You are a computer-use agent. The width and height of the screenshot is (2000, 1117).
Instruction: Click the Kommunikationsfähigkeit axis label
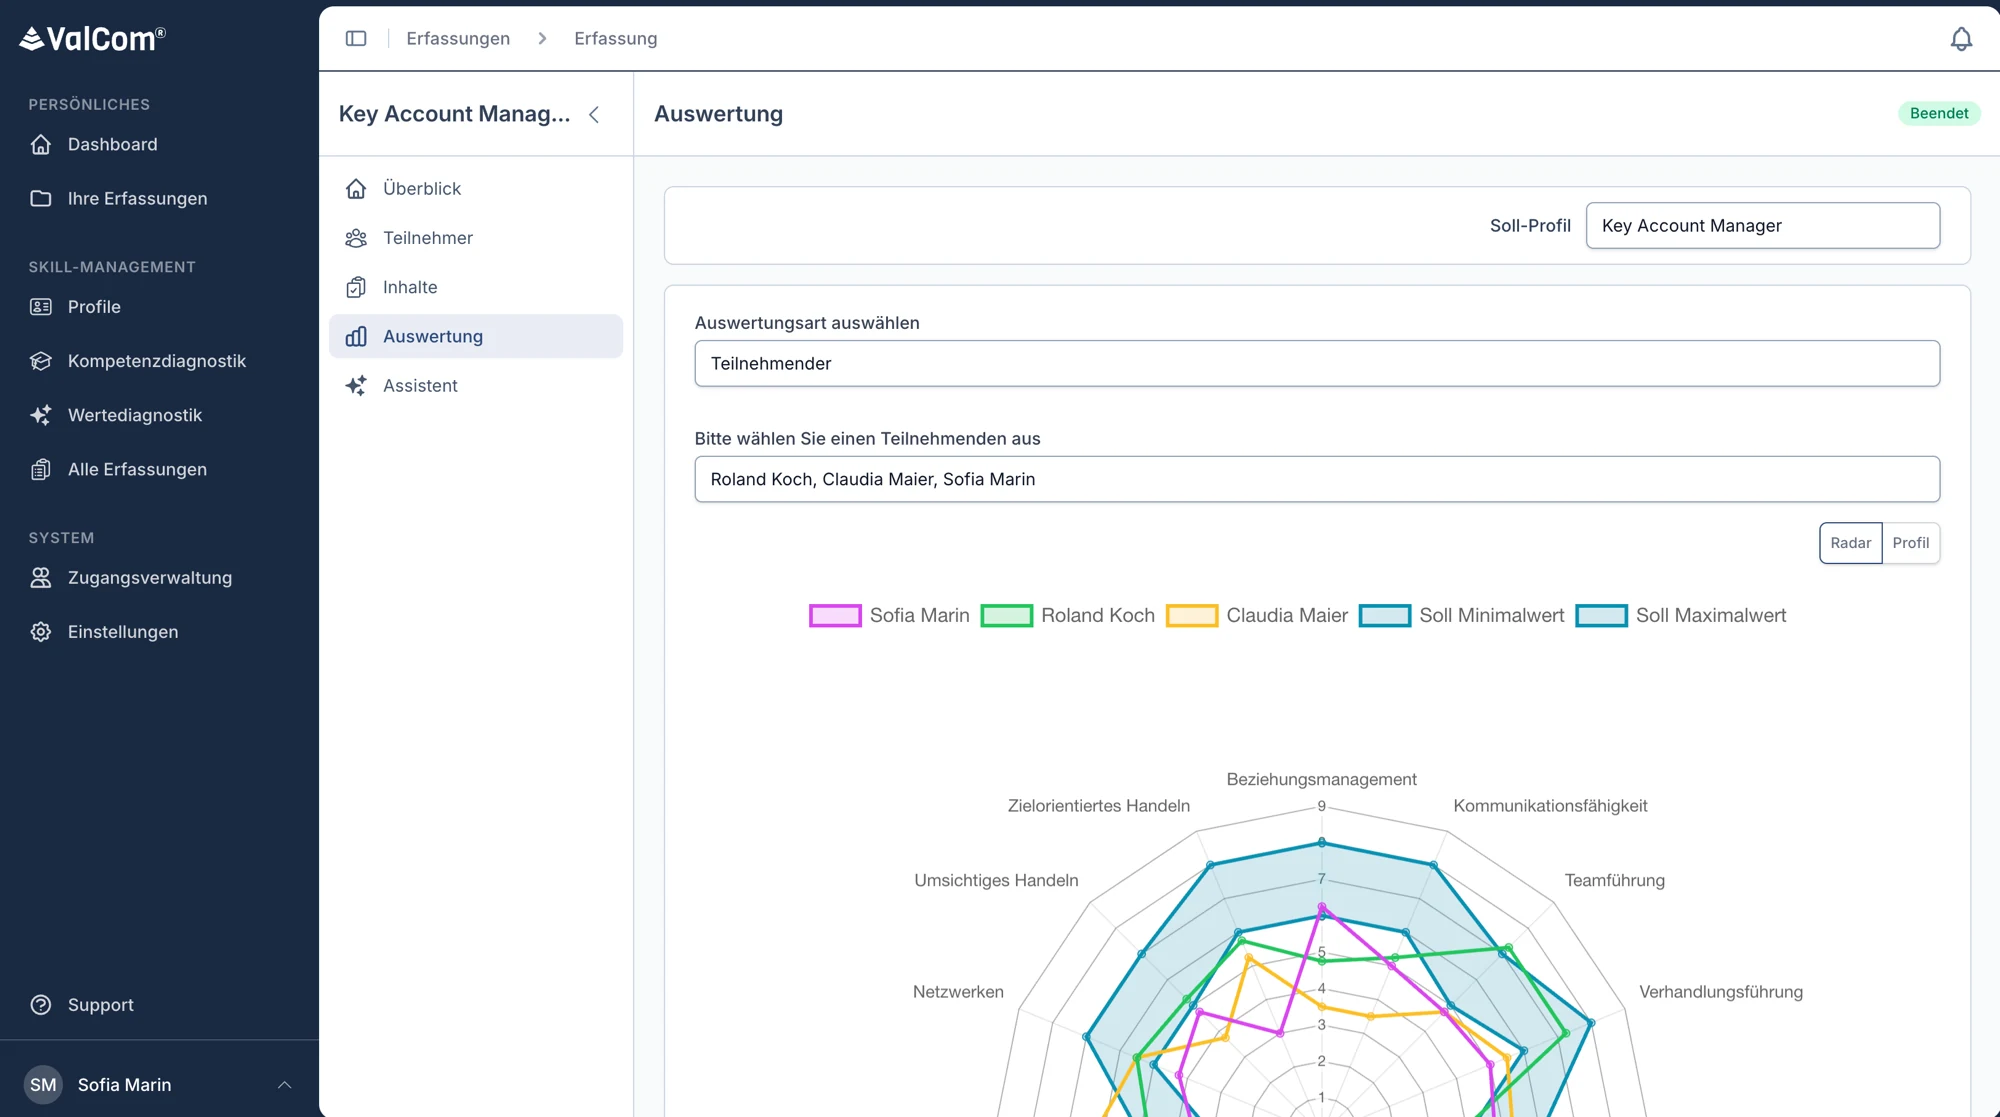pyautogui.click(x=1550, y=806)
